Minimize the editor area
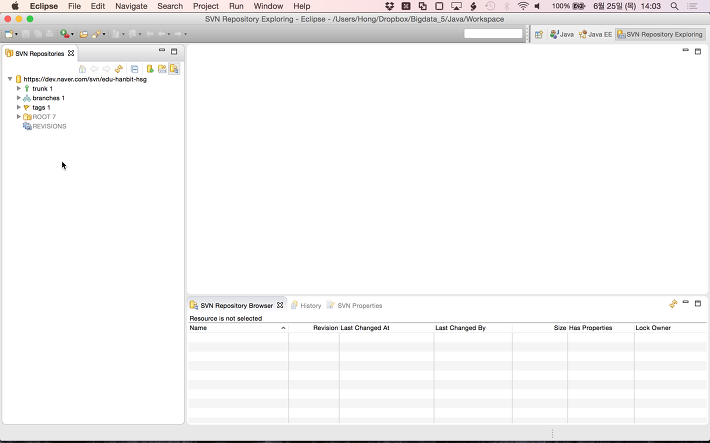 pos(686,50)
